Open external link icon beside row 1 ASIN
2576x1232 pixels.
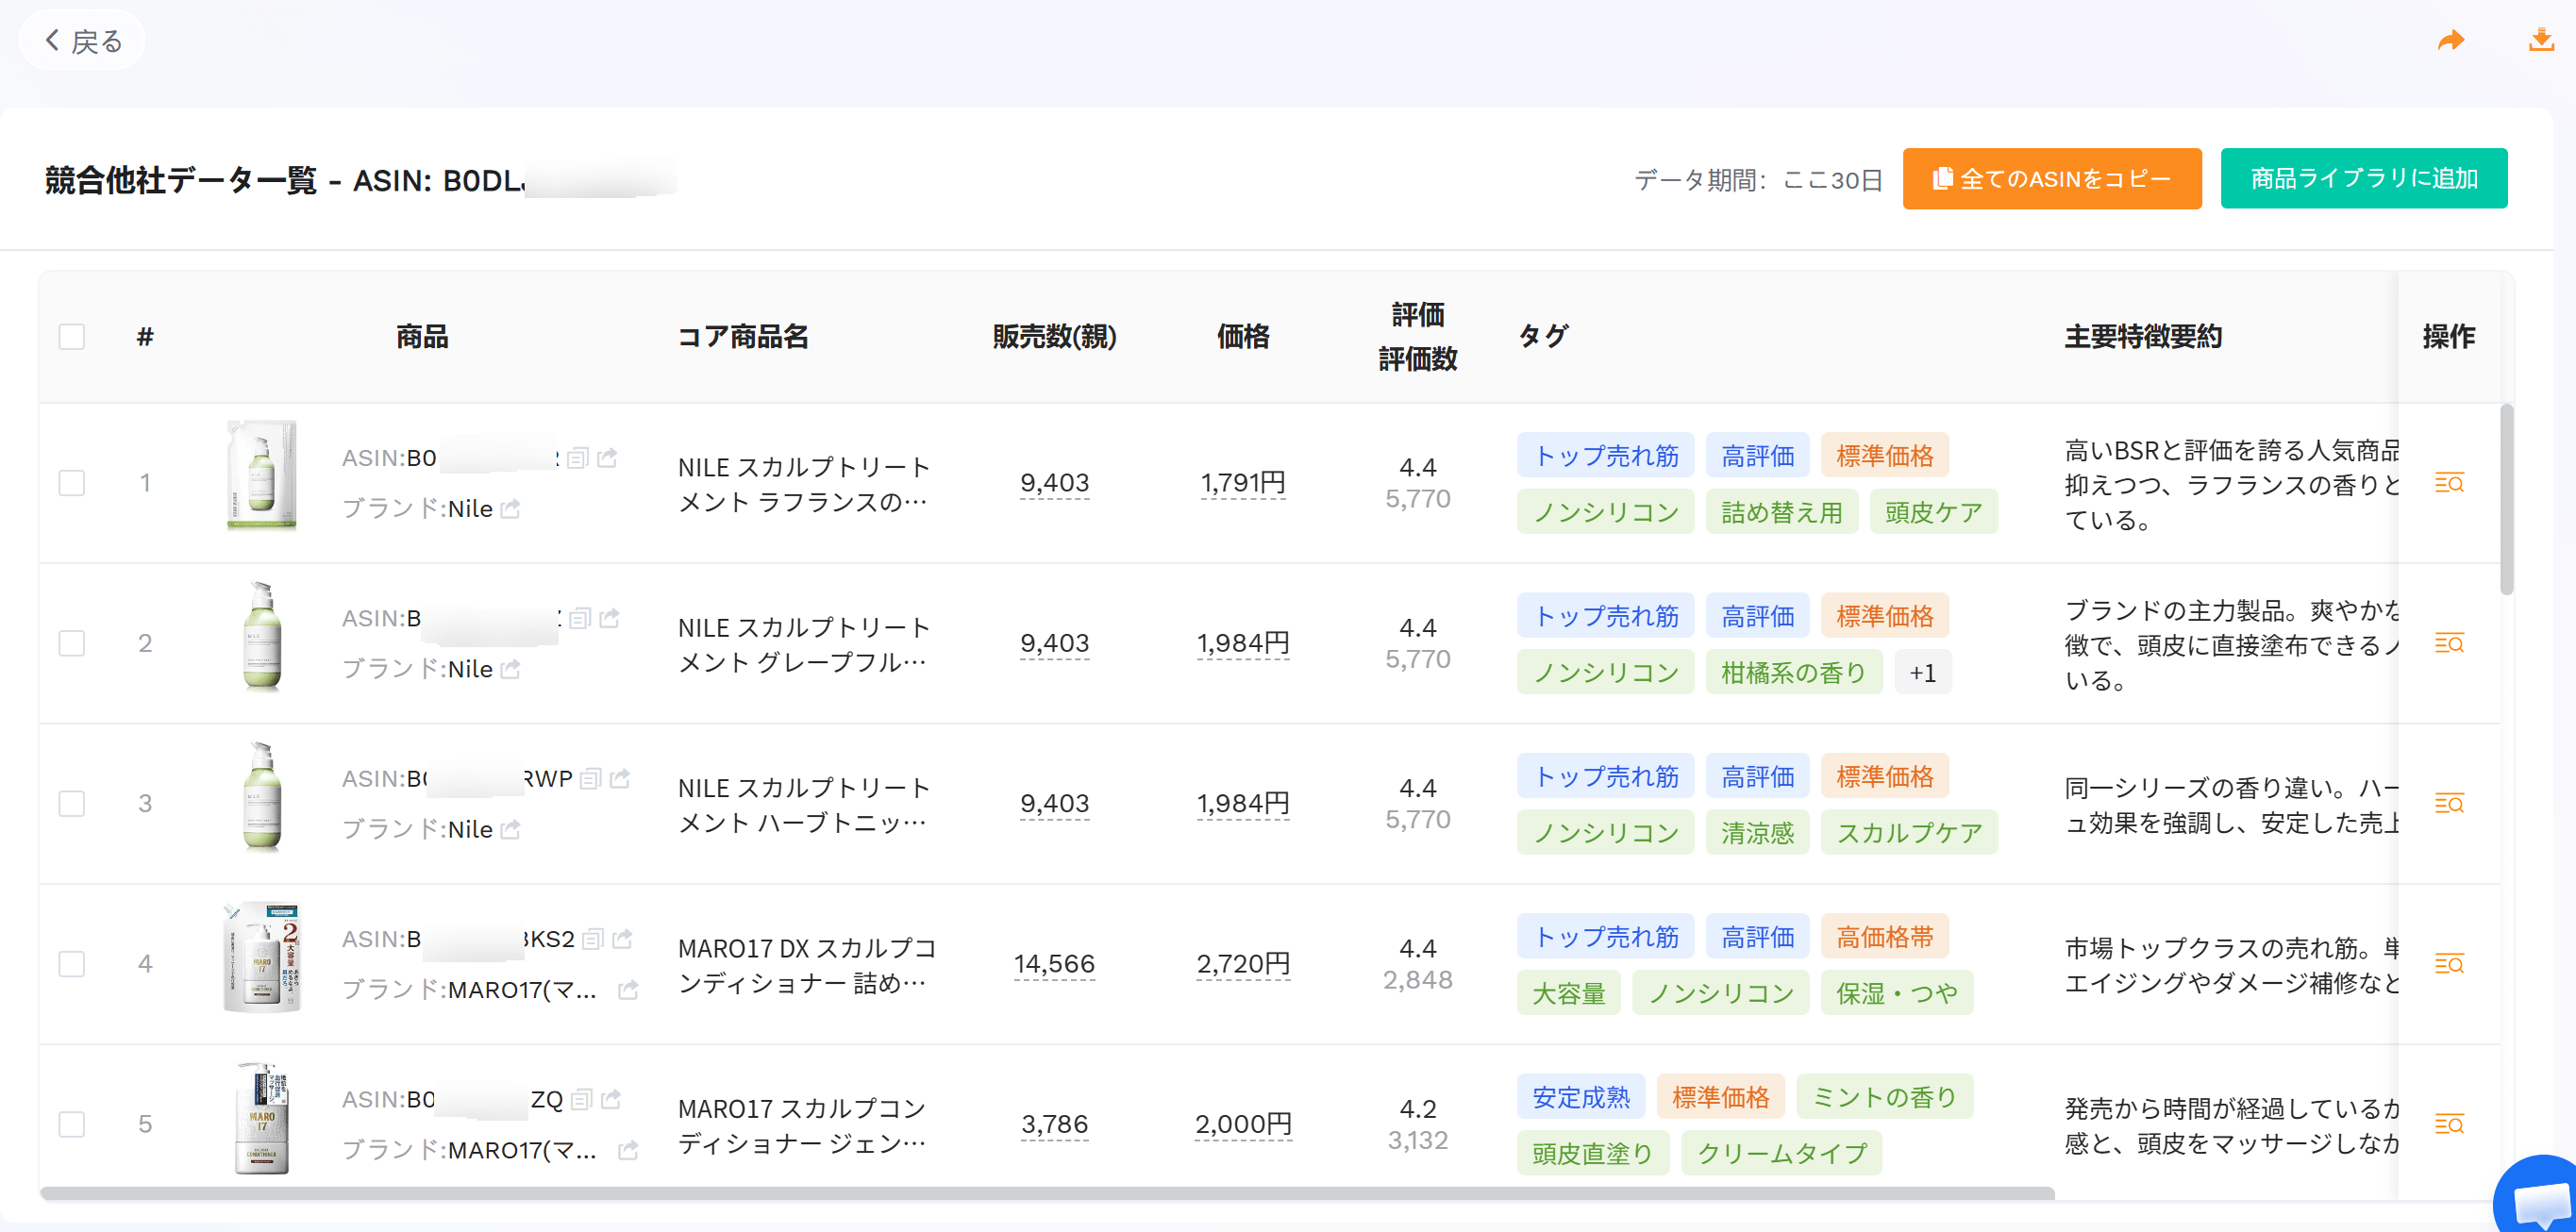coord(607,458)
